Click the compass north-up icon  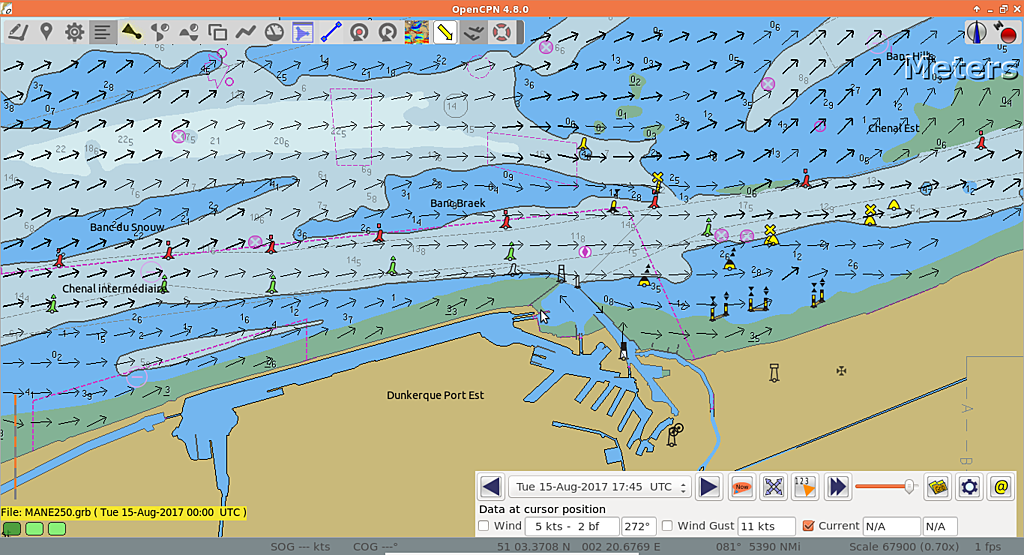977,32
